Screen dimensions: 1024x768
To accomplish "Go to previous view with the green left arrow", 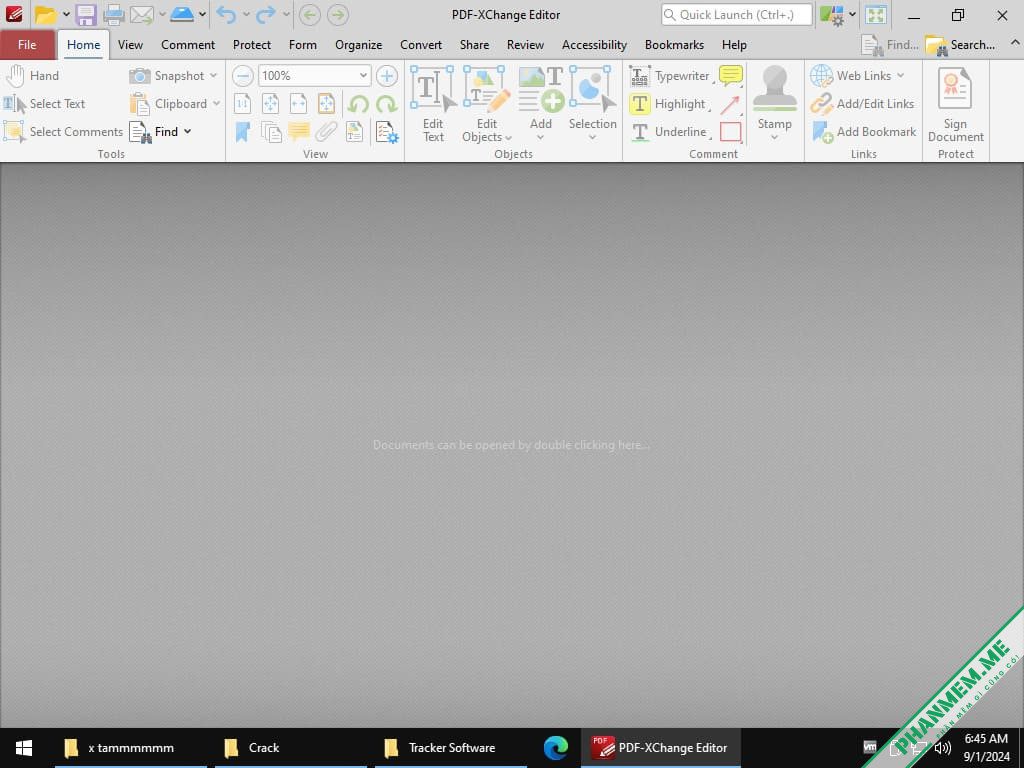I will click(x=310, y=14).
